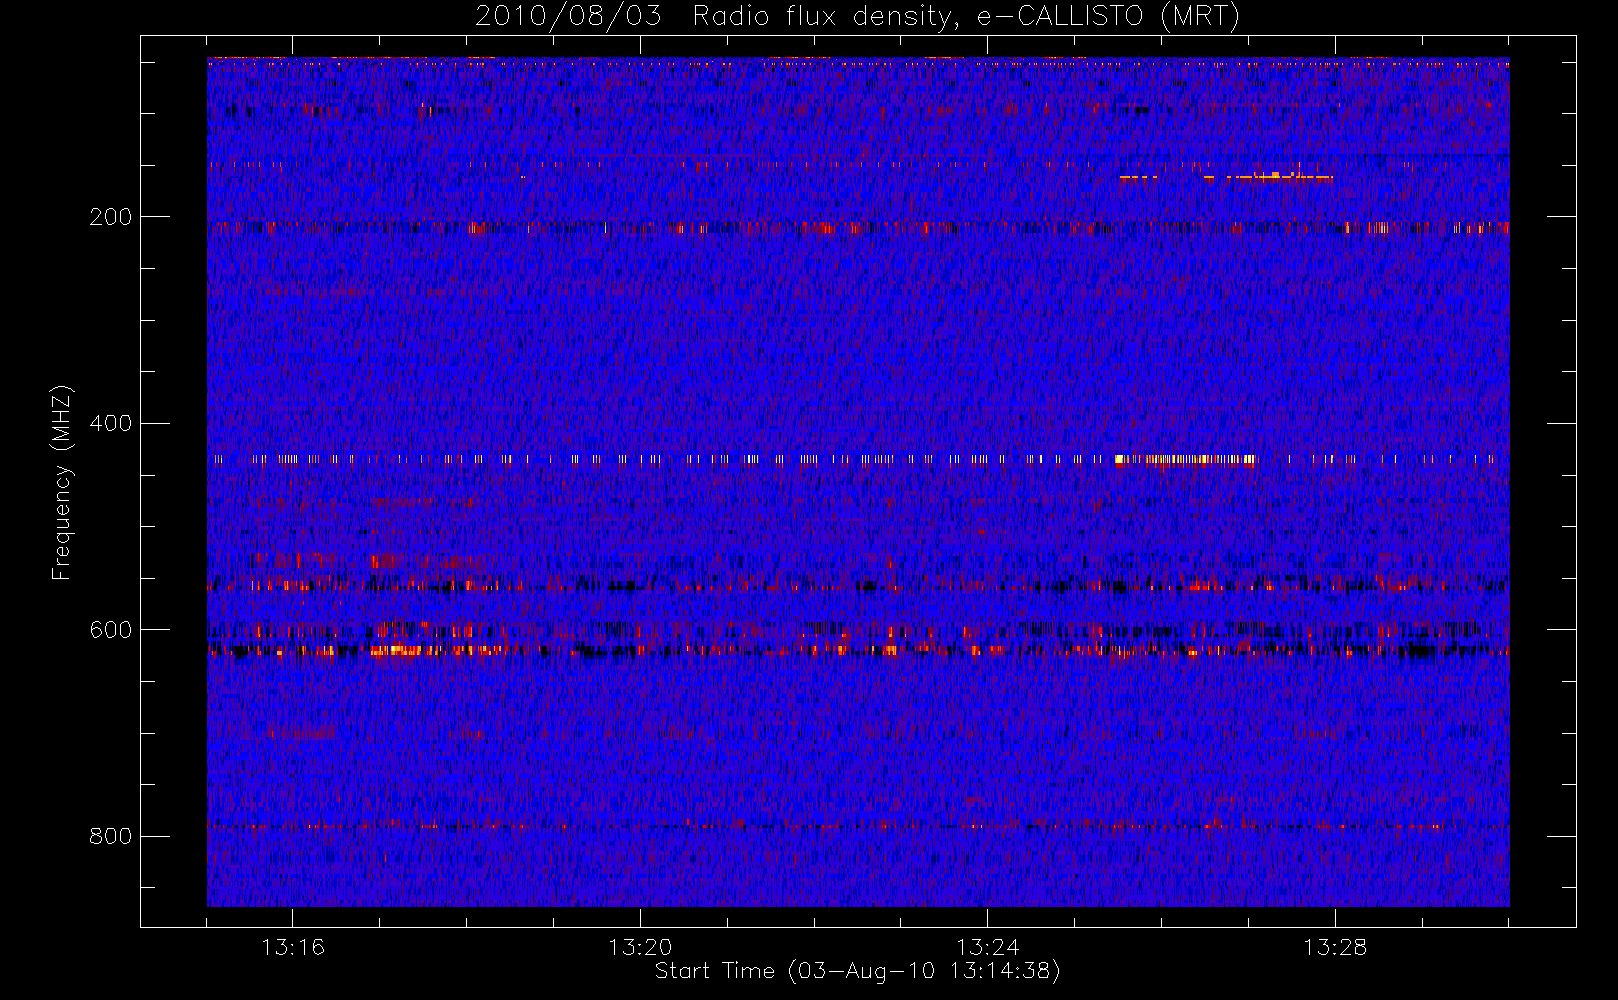Click the 13:16 time tick label
Image resolution: width=1618 pixels, height=1000 pixels.
[x=293, y=946]
